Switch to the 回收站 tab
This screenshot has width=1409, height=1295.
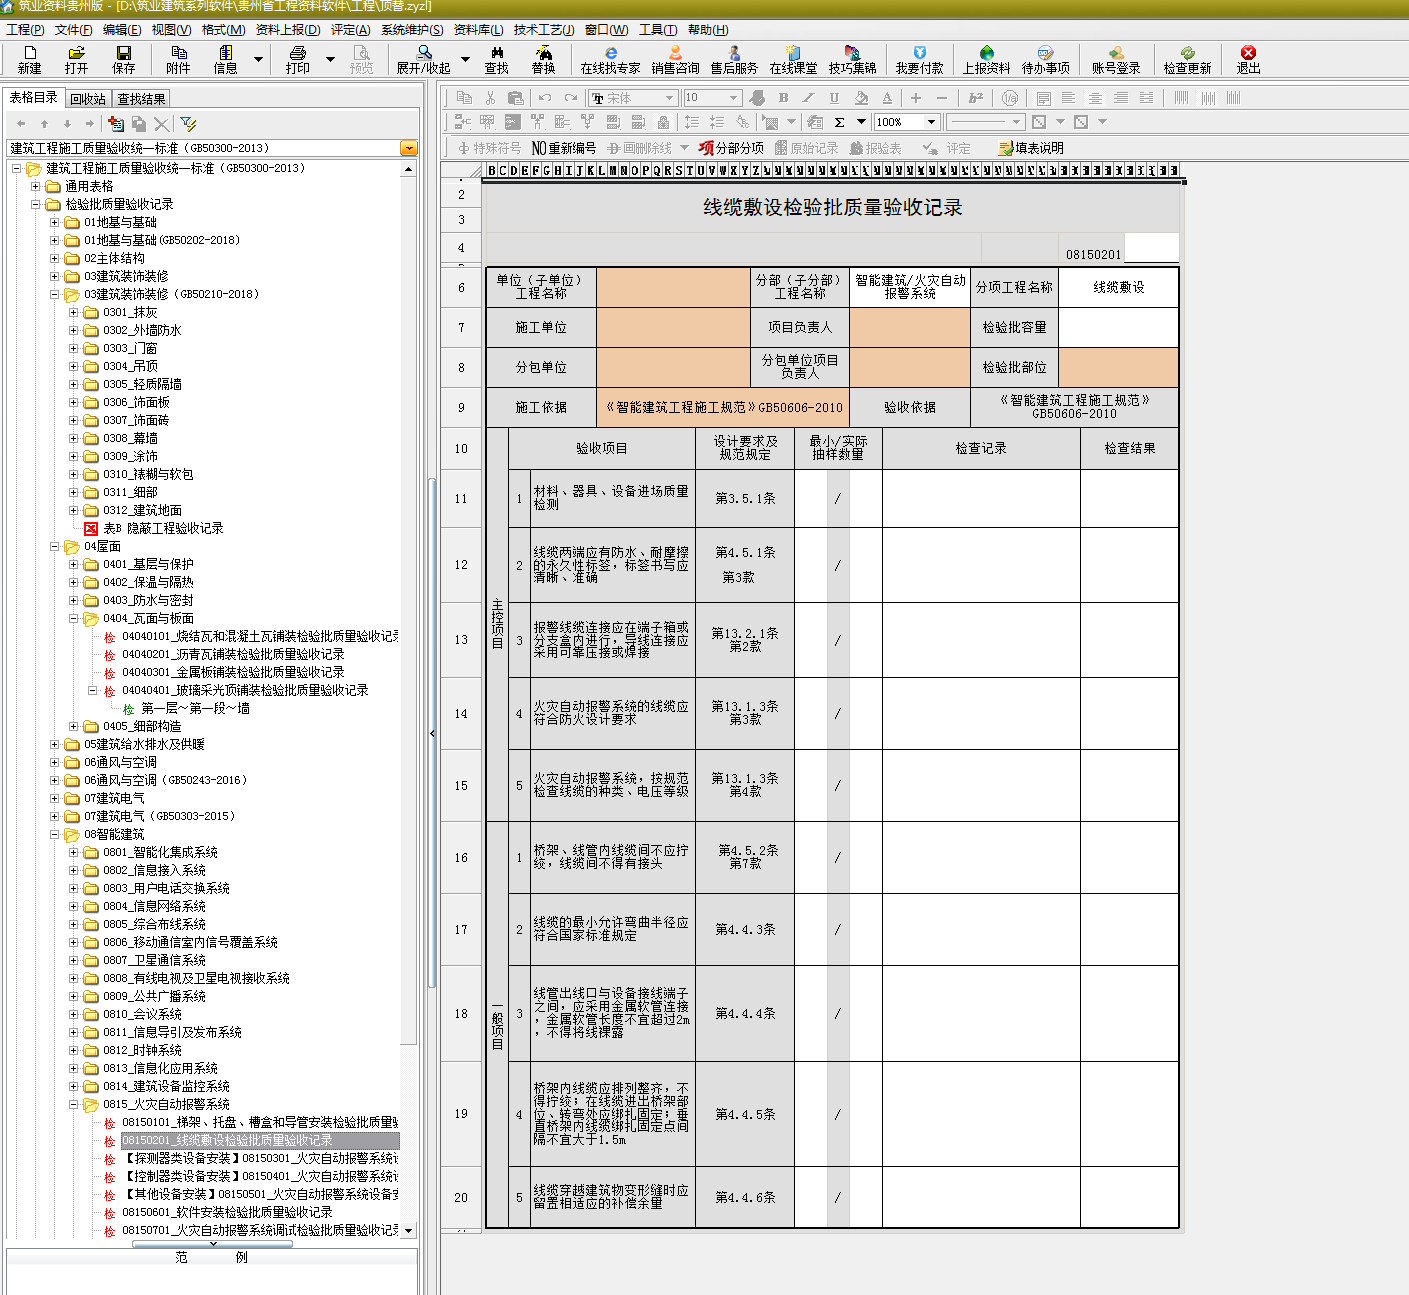pos(88,99)
